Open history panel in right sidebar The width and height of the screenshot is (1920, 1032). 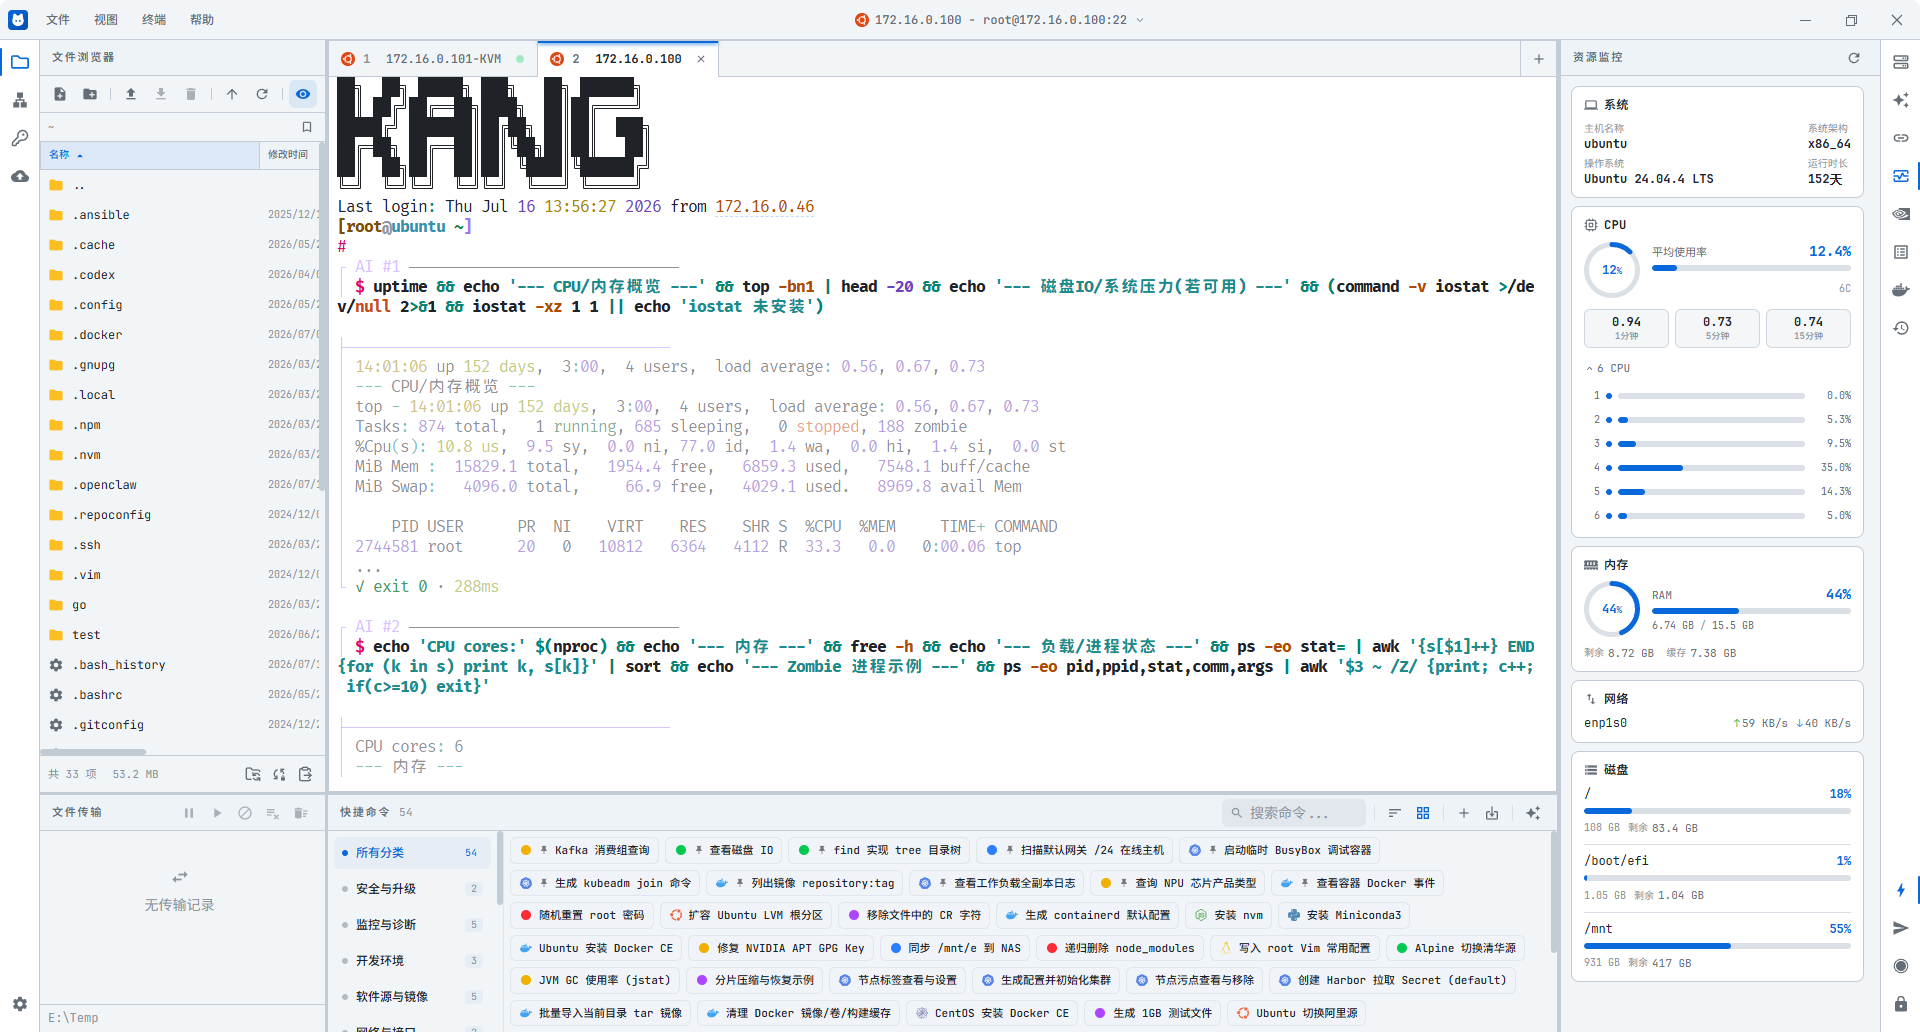coord(1901,328)
